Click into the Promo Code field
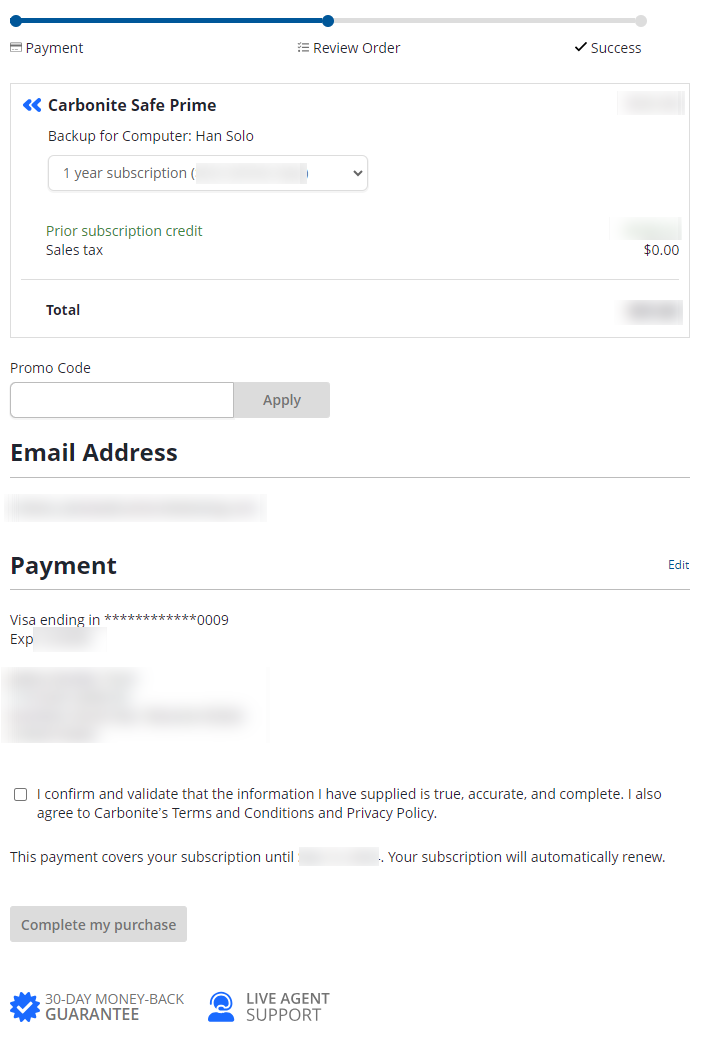The height and width of the screenshot is (1038, 703). [122, 400]
